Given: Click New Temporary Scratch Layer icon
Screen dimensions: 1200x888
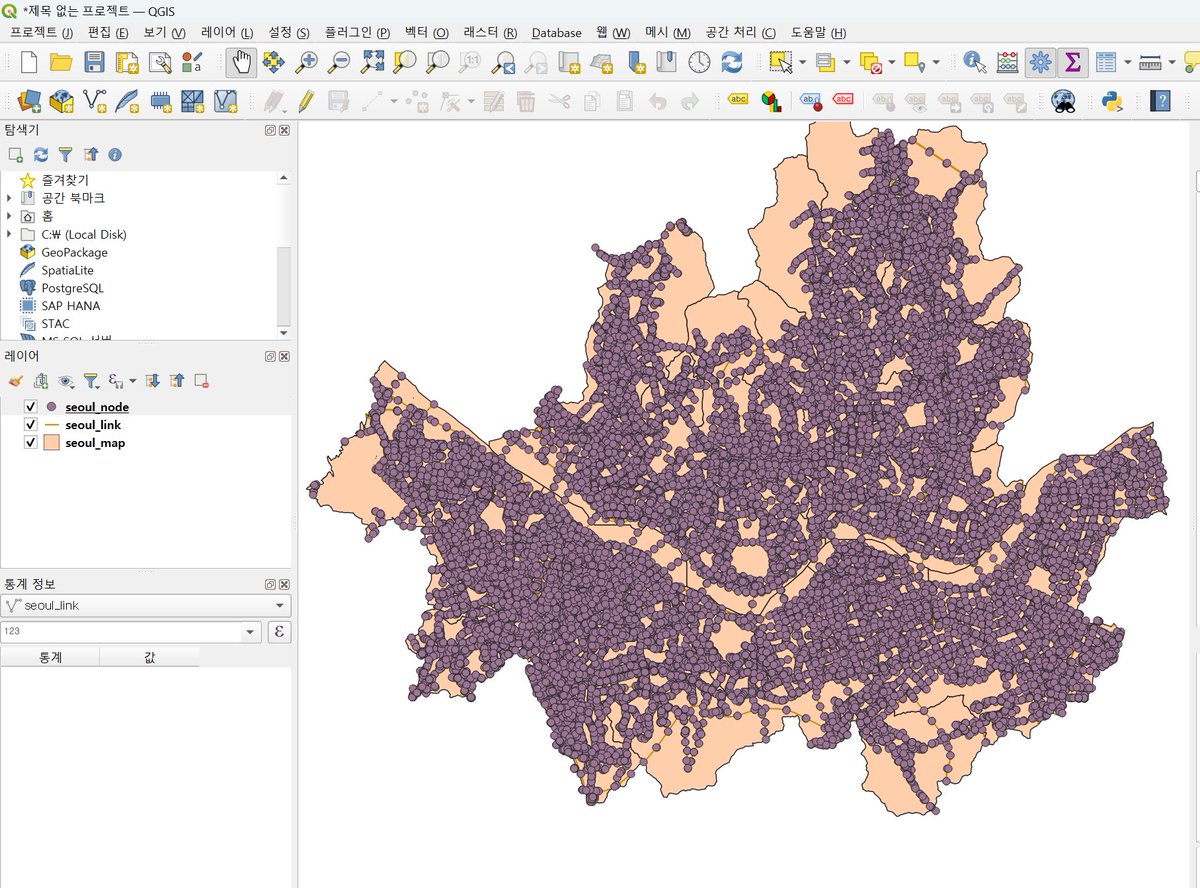Looking at the screenshot, I should (x=160, y=100).
